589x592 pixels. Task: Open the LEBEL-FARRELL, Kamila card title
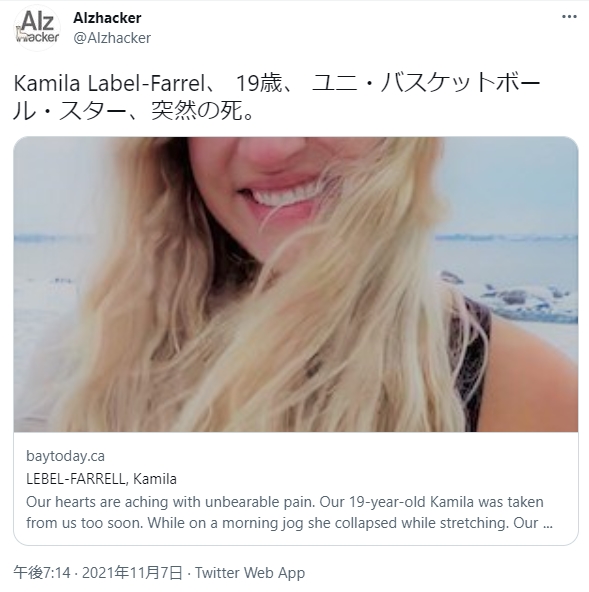[101, 479]
